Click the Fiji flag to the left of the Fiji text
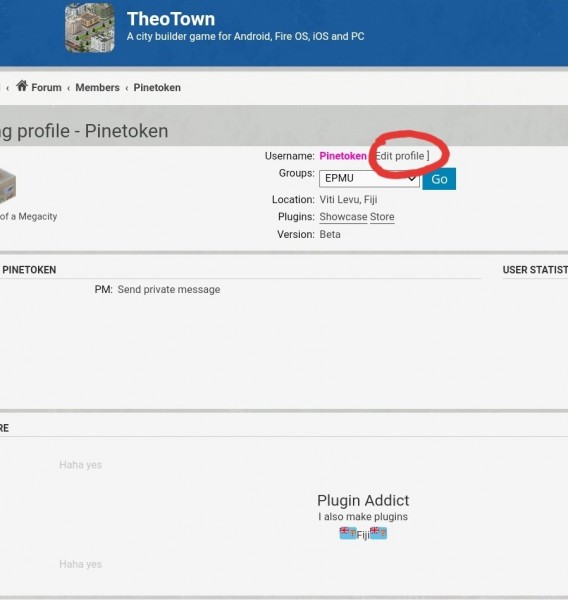Screen dimensions: 568x600 pos(348,533)
